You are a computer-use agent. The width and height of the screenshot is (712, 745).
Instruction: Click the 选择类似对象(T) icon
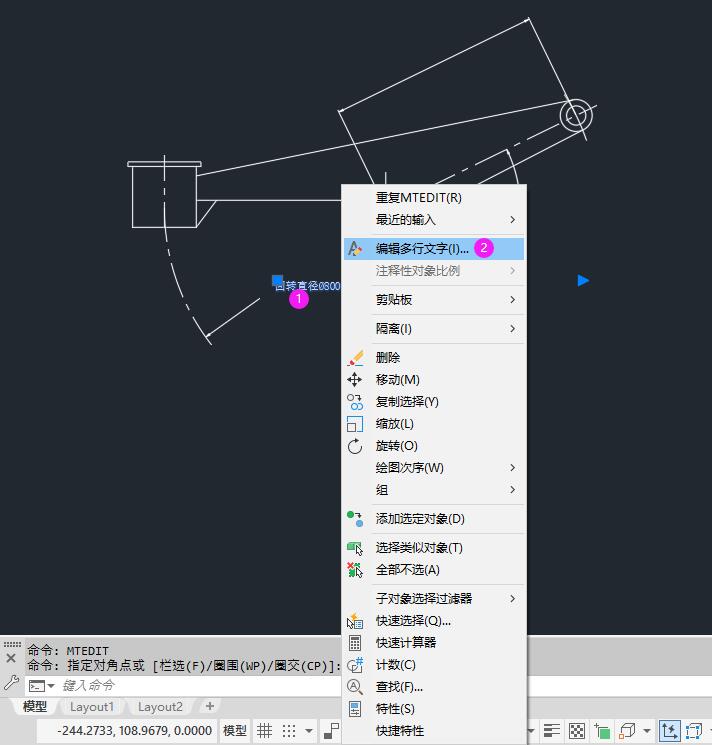[x=355, y=548]
